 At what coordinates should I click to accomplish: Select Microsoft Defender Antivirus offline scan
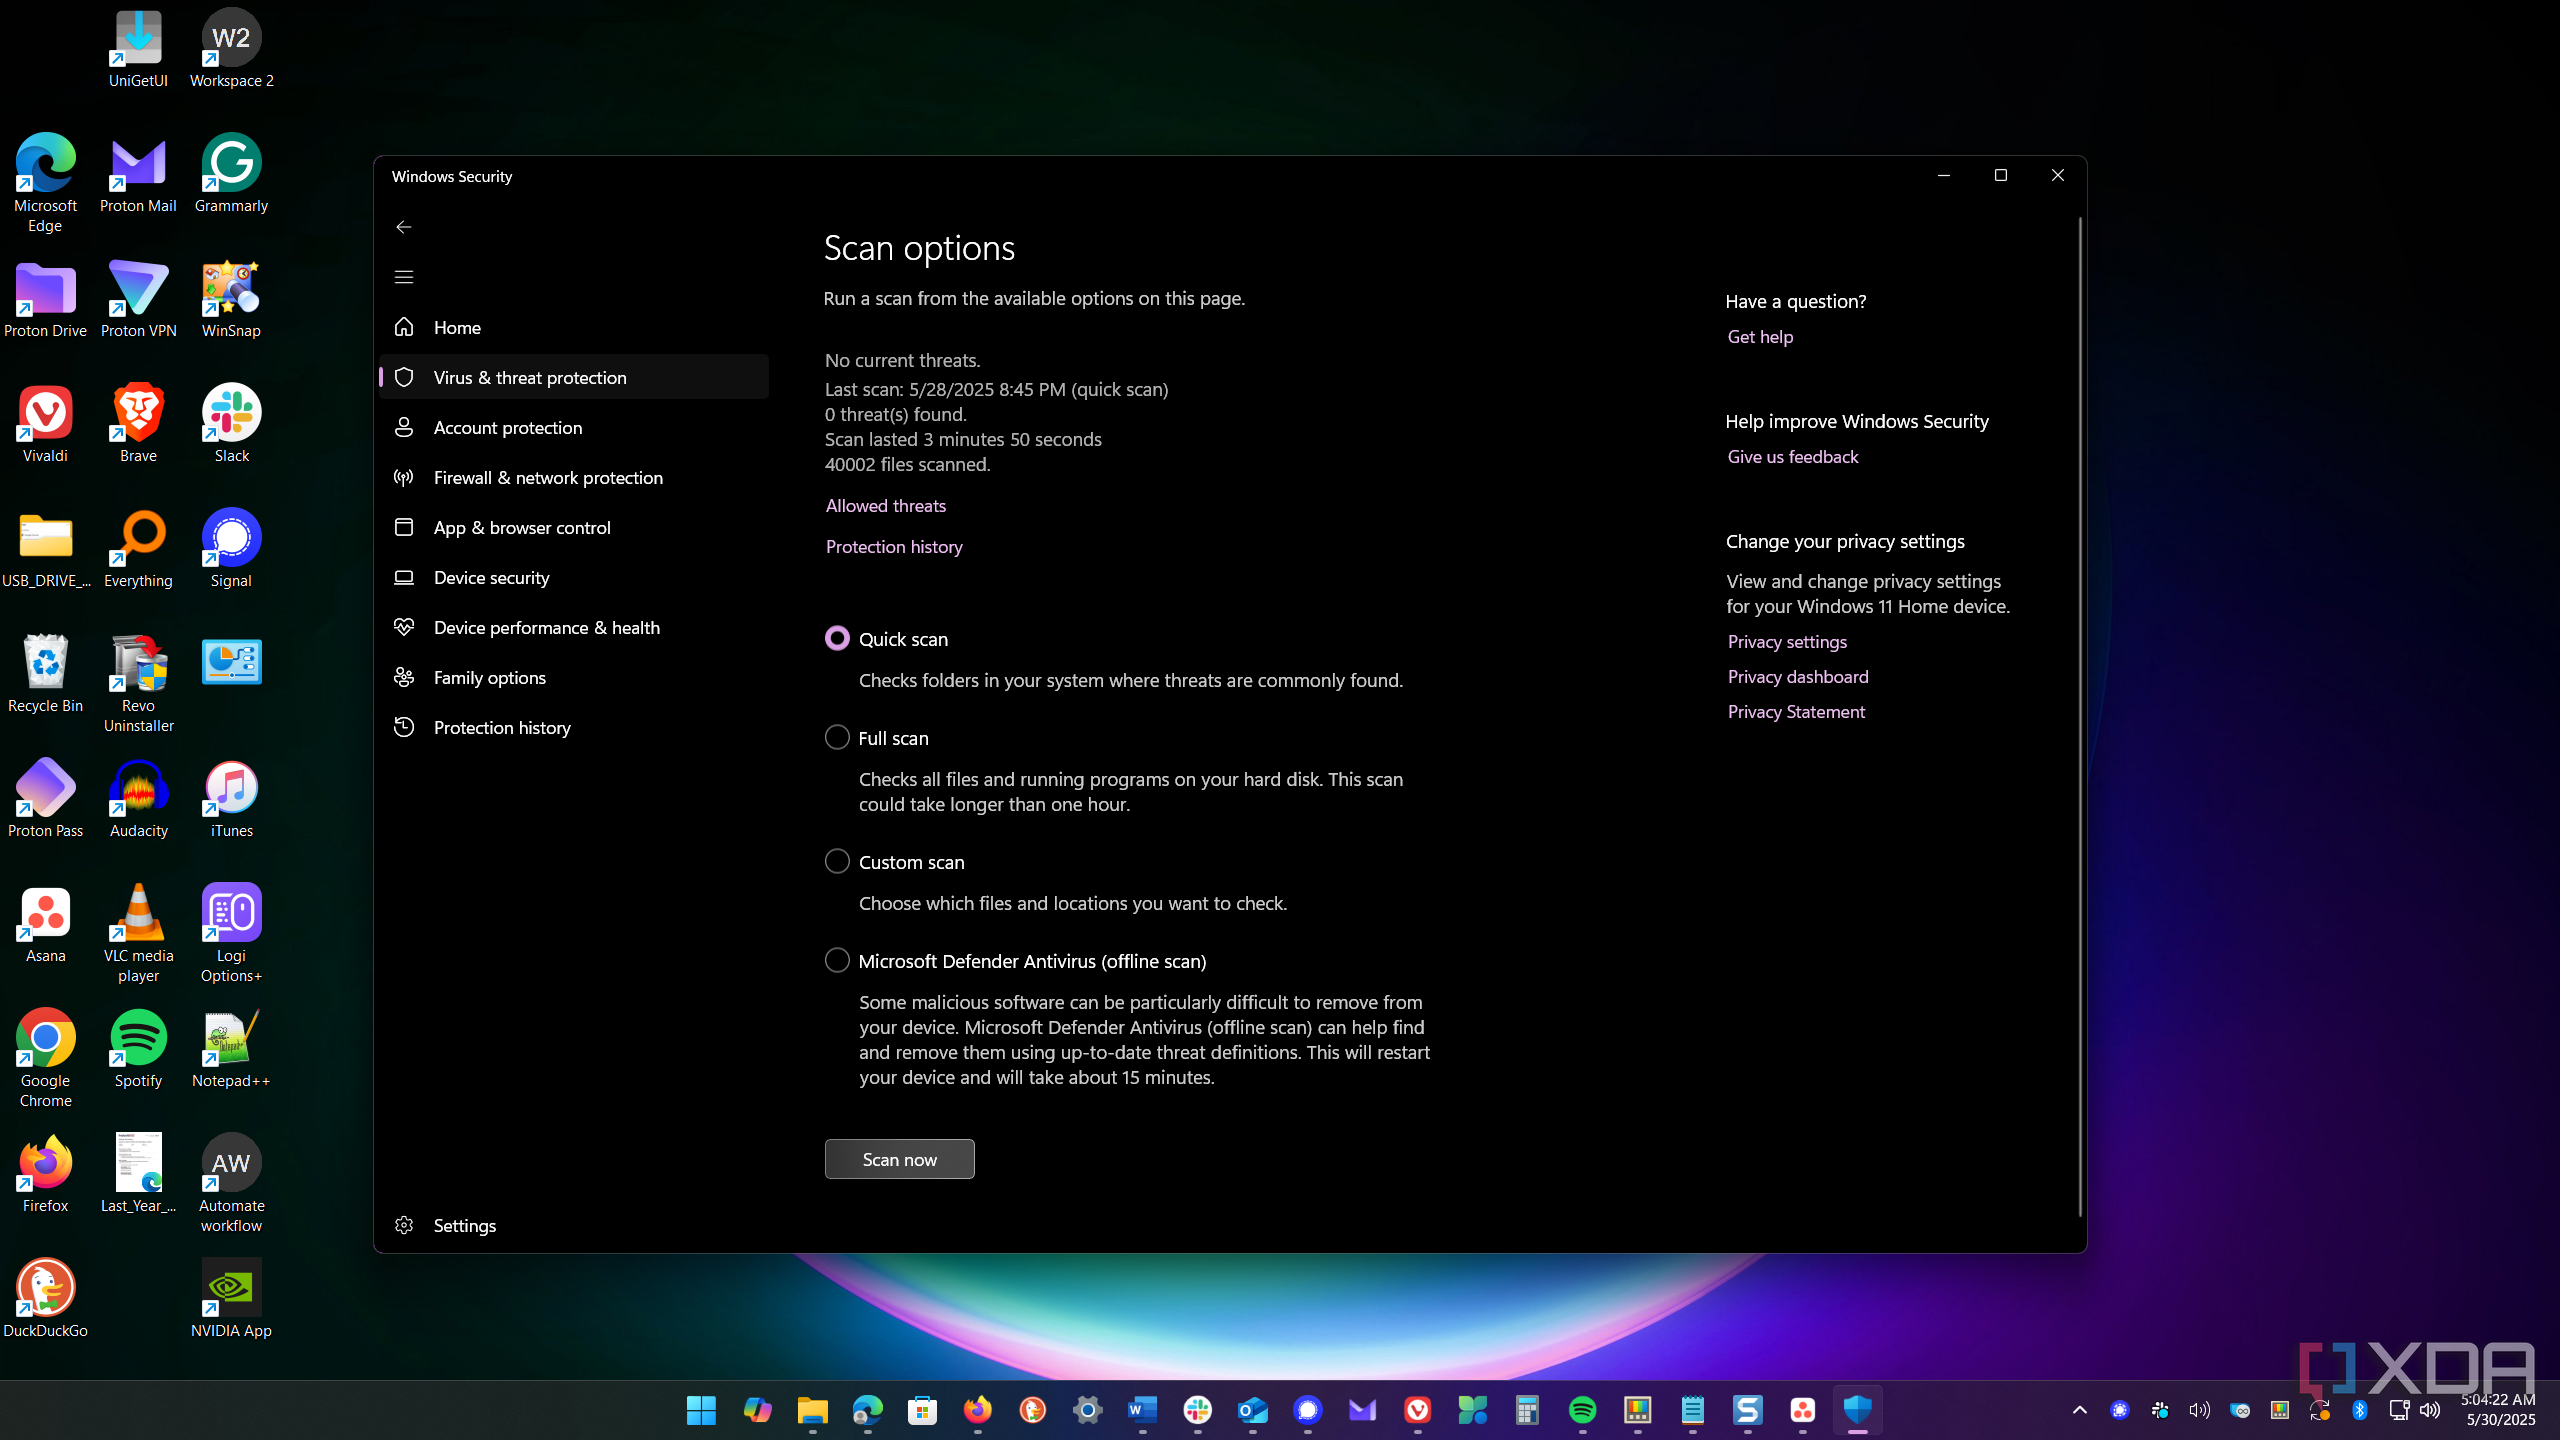(837, 960)
